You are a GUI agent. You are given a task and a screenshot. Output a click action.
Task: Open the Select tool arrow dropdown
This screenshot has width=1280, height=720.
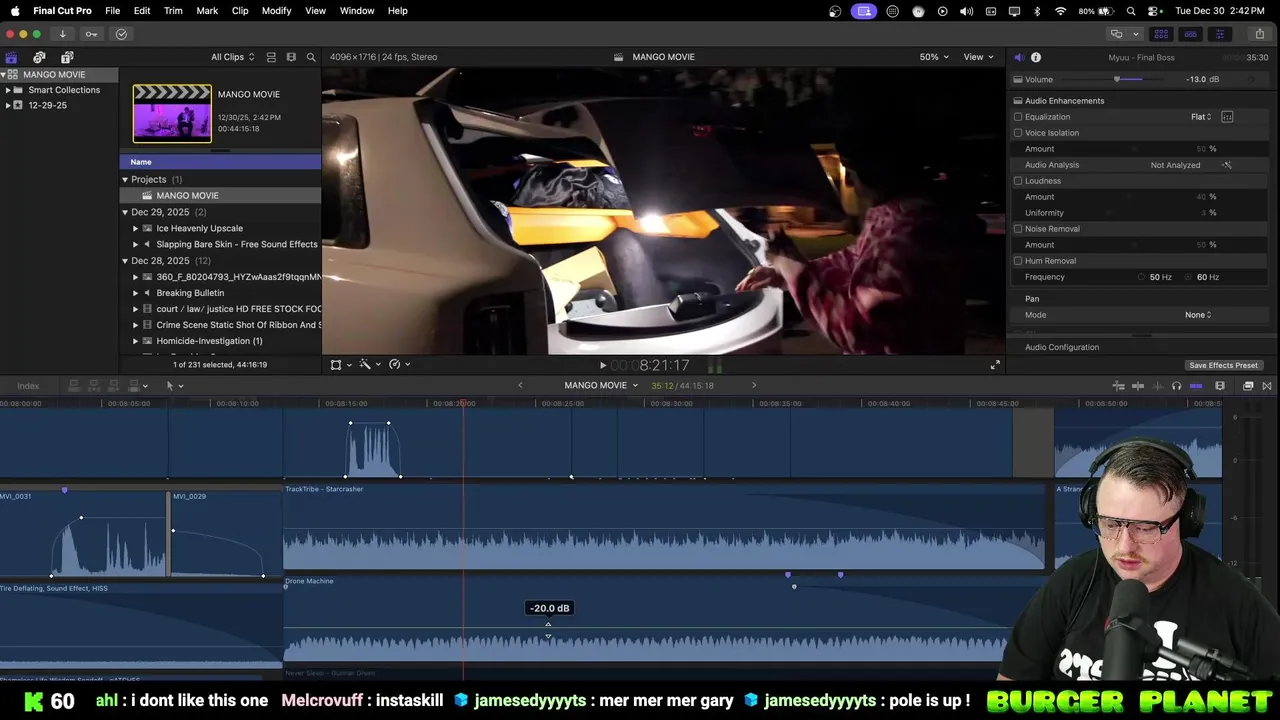pos(173,386)
